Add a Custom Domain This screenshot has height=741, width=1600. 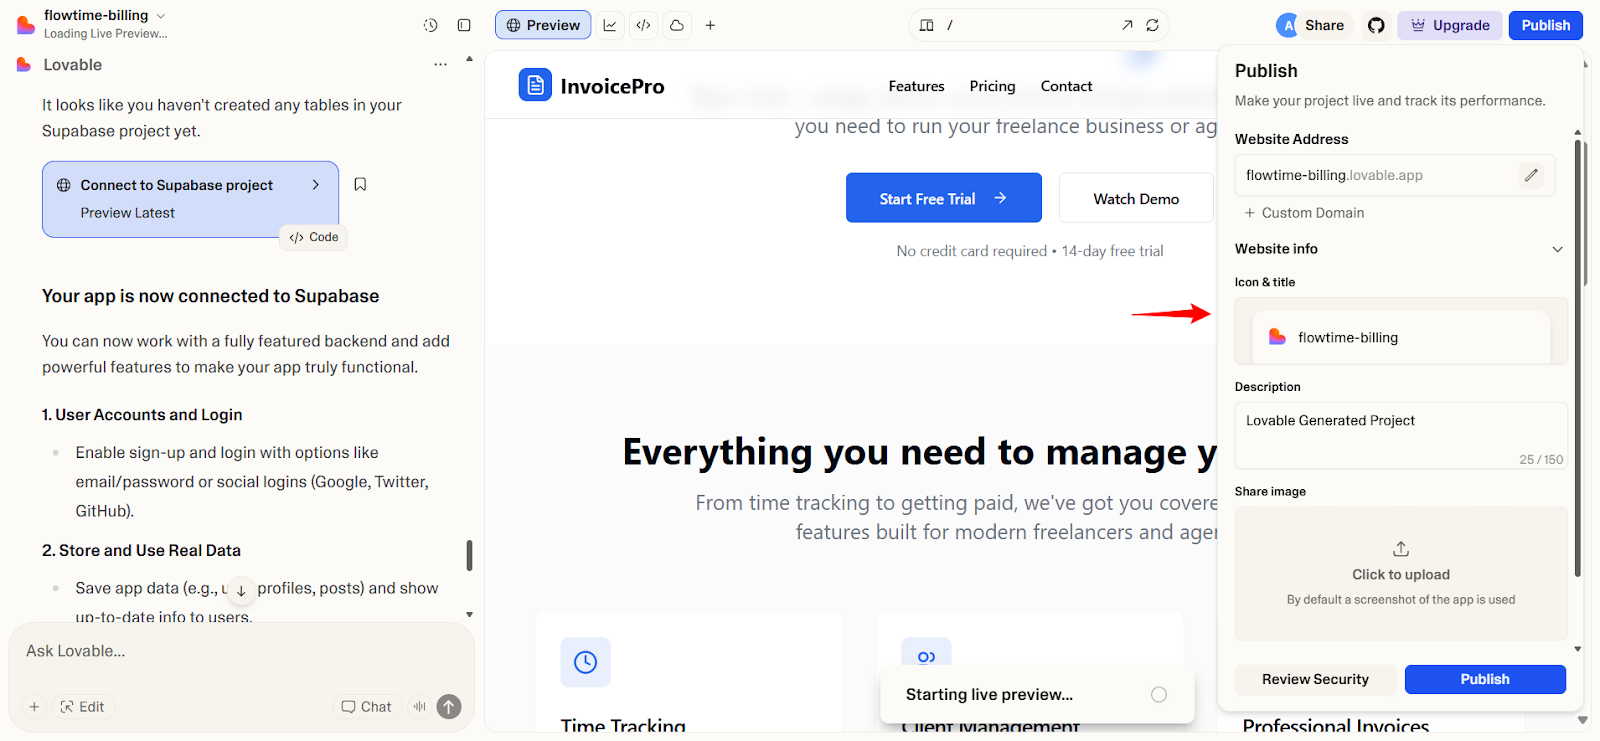(x=1304, y=213)
